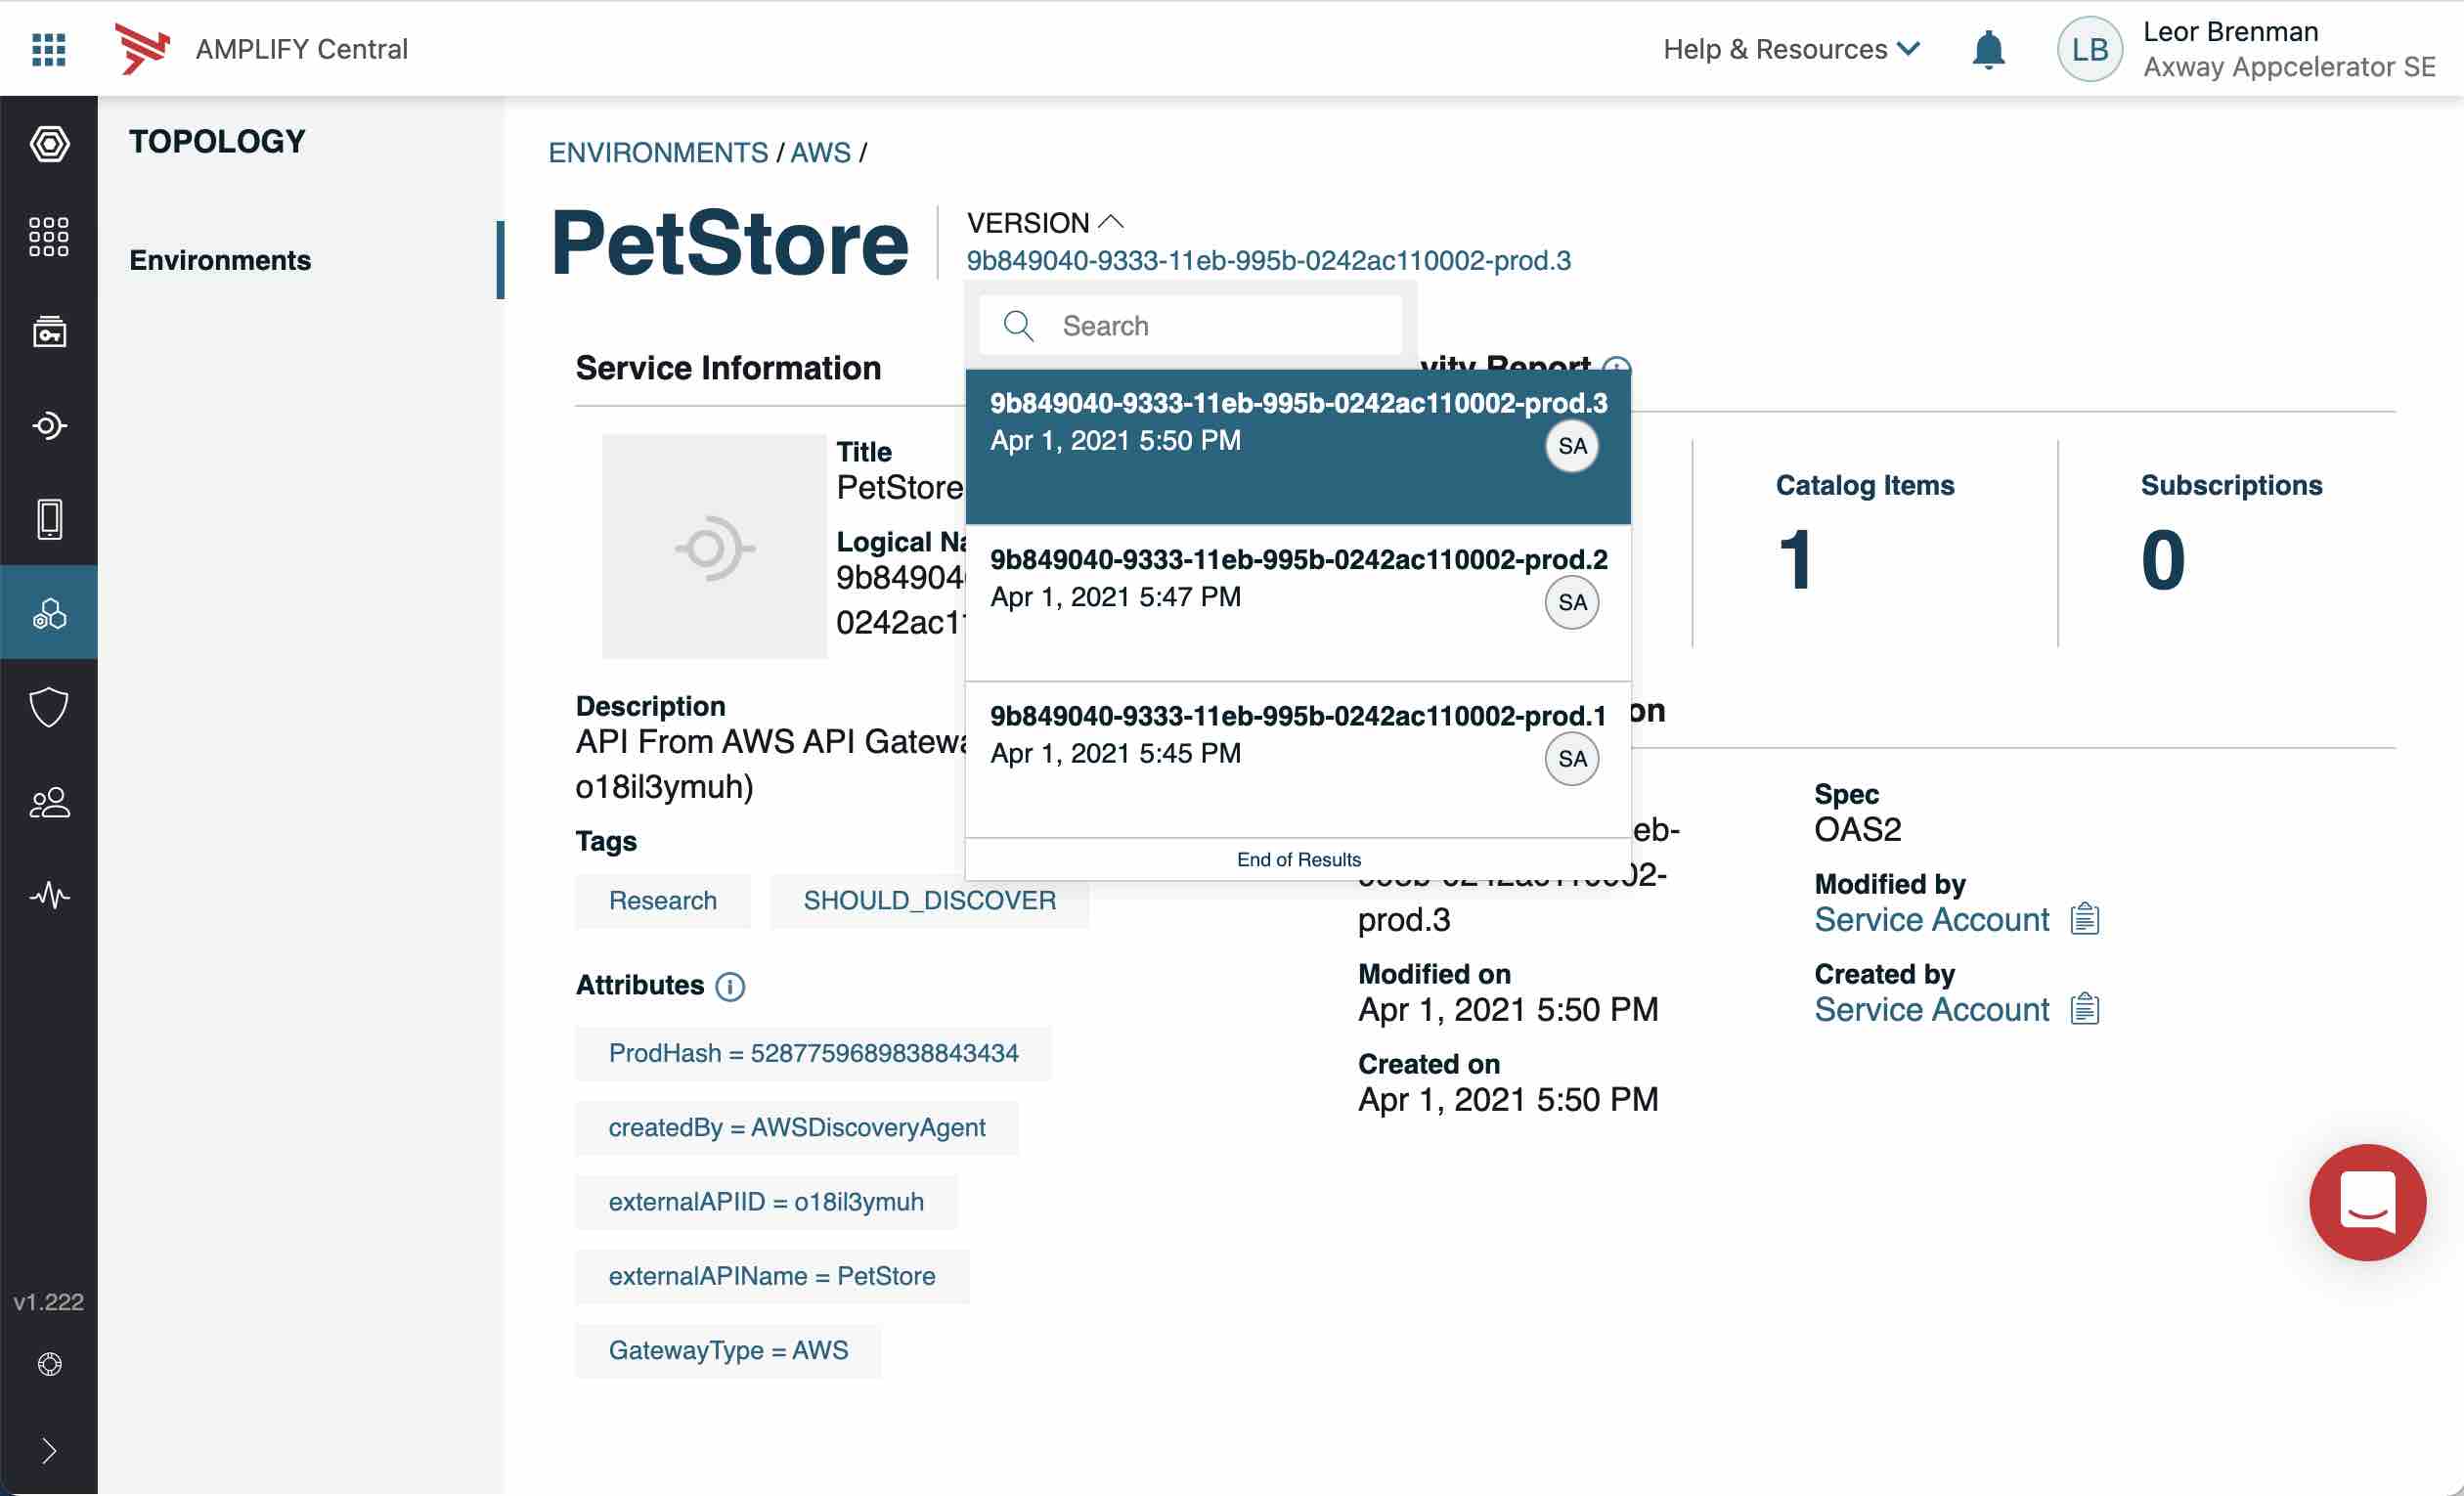The height and width of the screenshot is (1496, 2464).
Task: Click the End of Results text
Action: pyautogui.click(x=1298, y=859)
